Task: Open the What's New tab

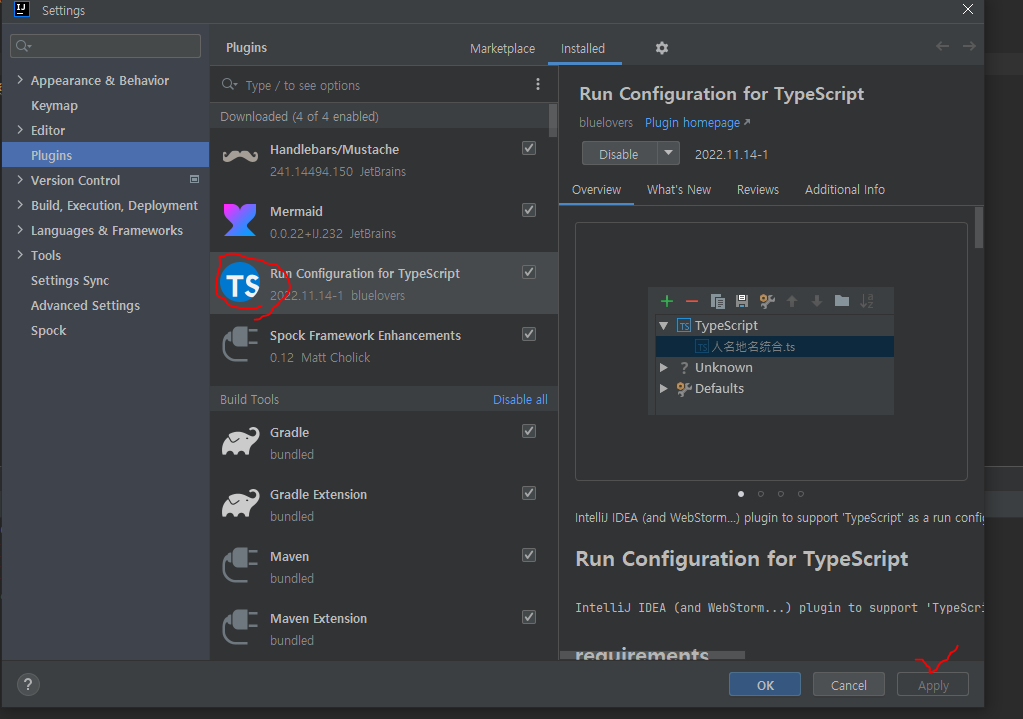Action: tap(679, 190)
